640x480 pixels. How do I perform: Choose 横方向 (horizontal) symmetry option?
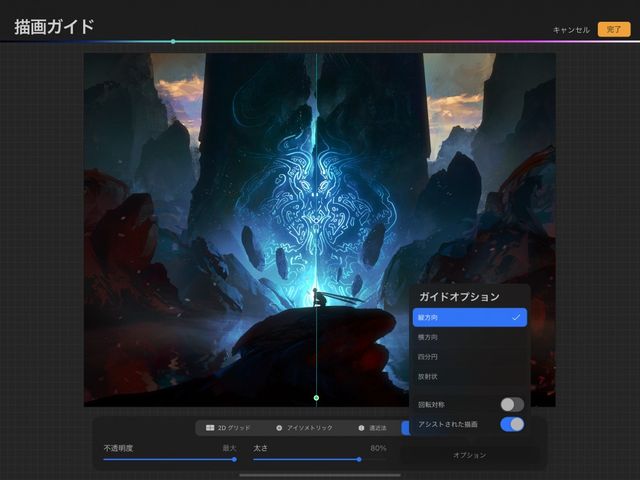469,337
